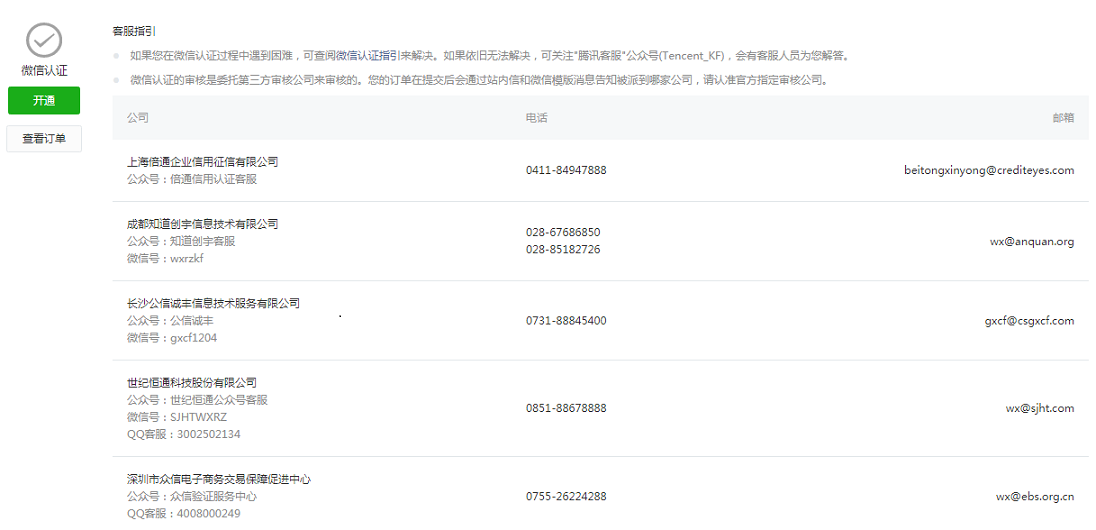
Task: Click phone number 0411-84947888
Action: click(x=566, y=170)
